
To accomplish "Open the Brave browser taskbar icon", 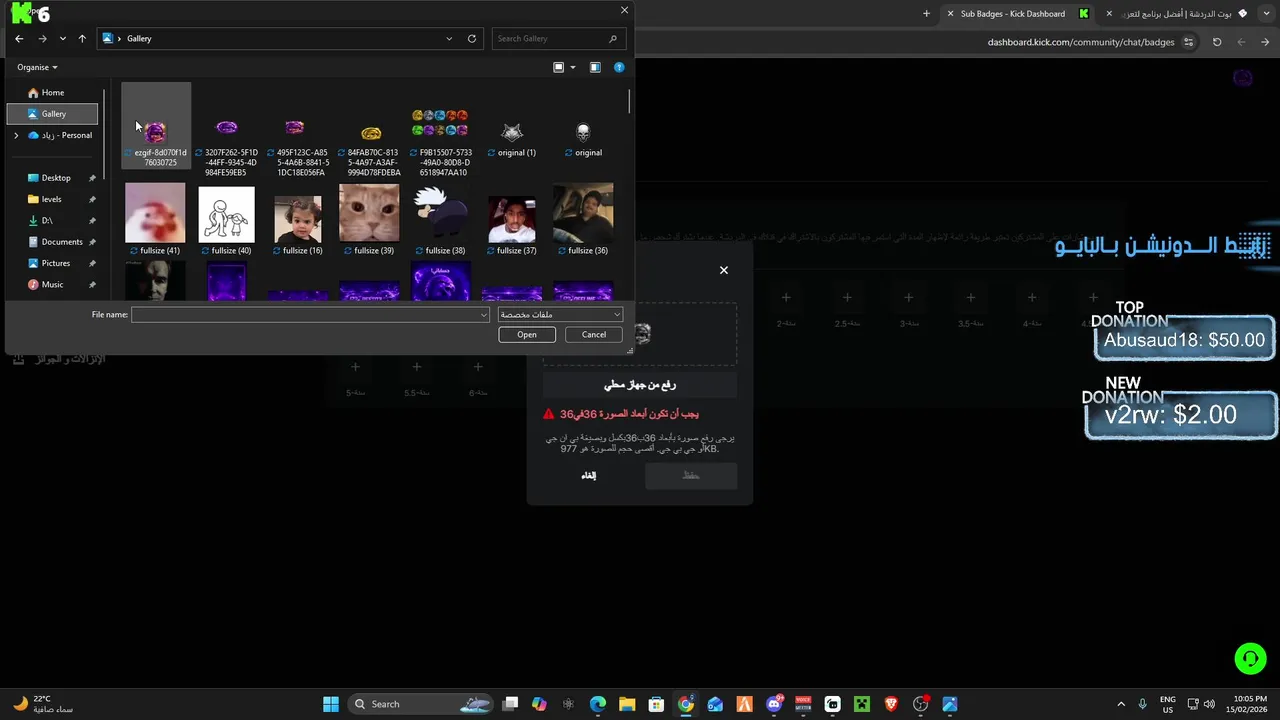I will (891, 704).
